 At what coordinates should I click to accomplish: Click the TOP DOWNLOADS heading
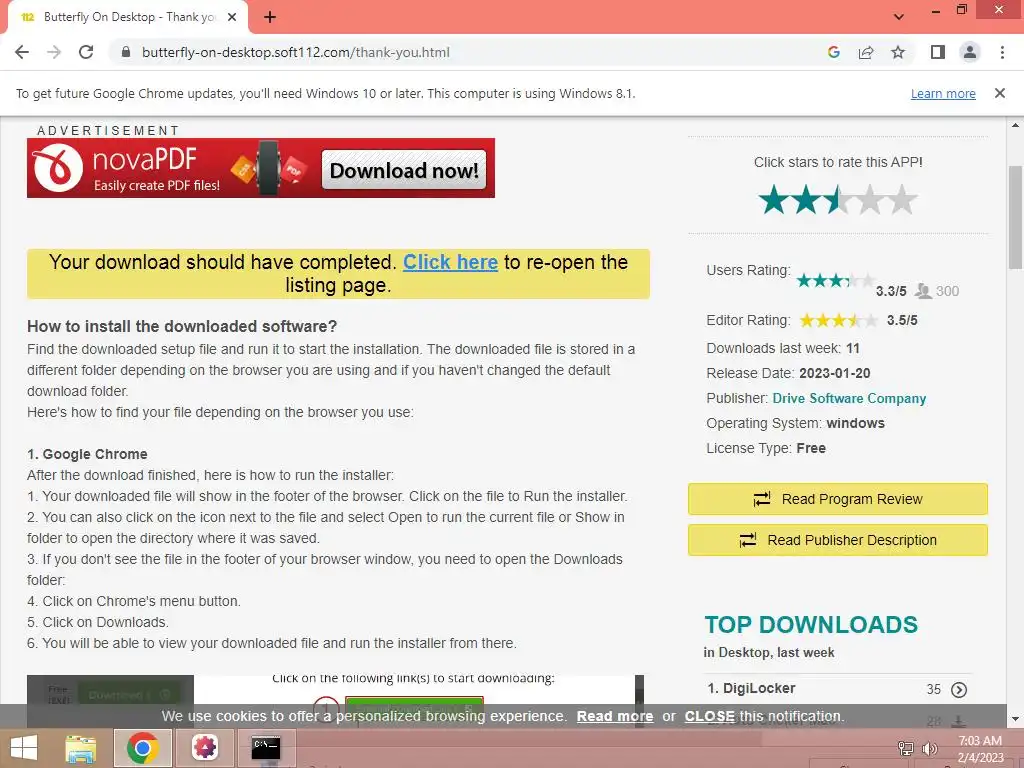click(811, 624)
